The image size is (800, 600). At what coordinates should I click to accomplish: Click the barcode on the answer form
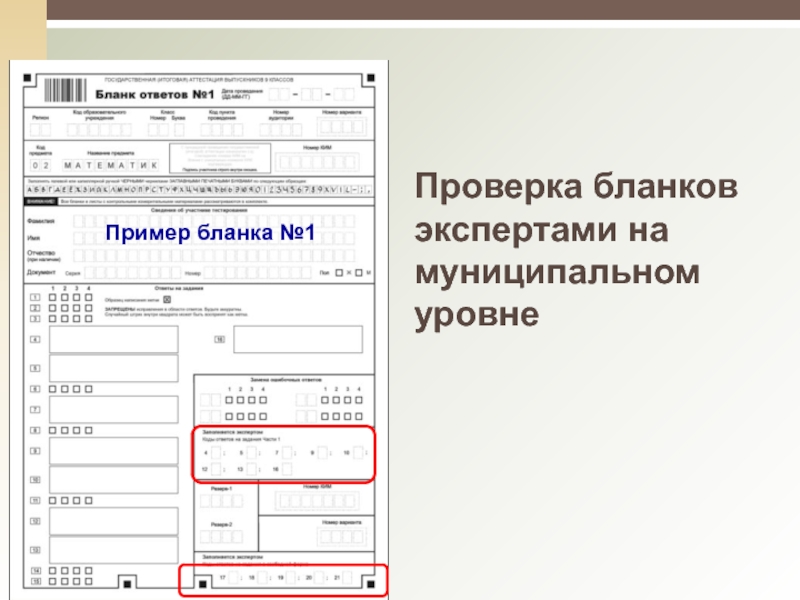pos(65,90)
